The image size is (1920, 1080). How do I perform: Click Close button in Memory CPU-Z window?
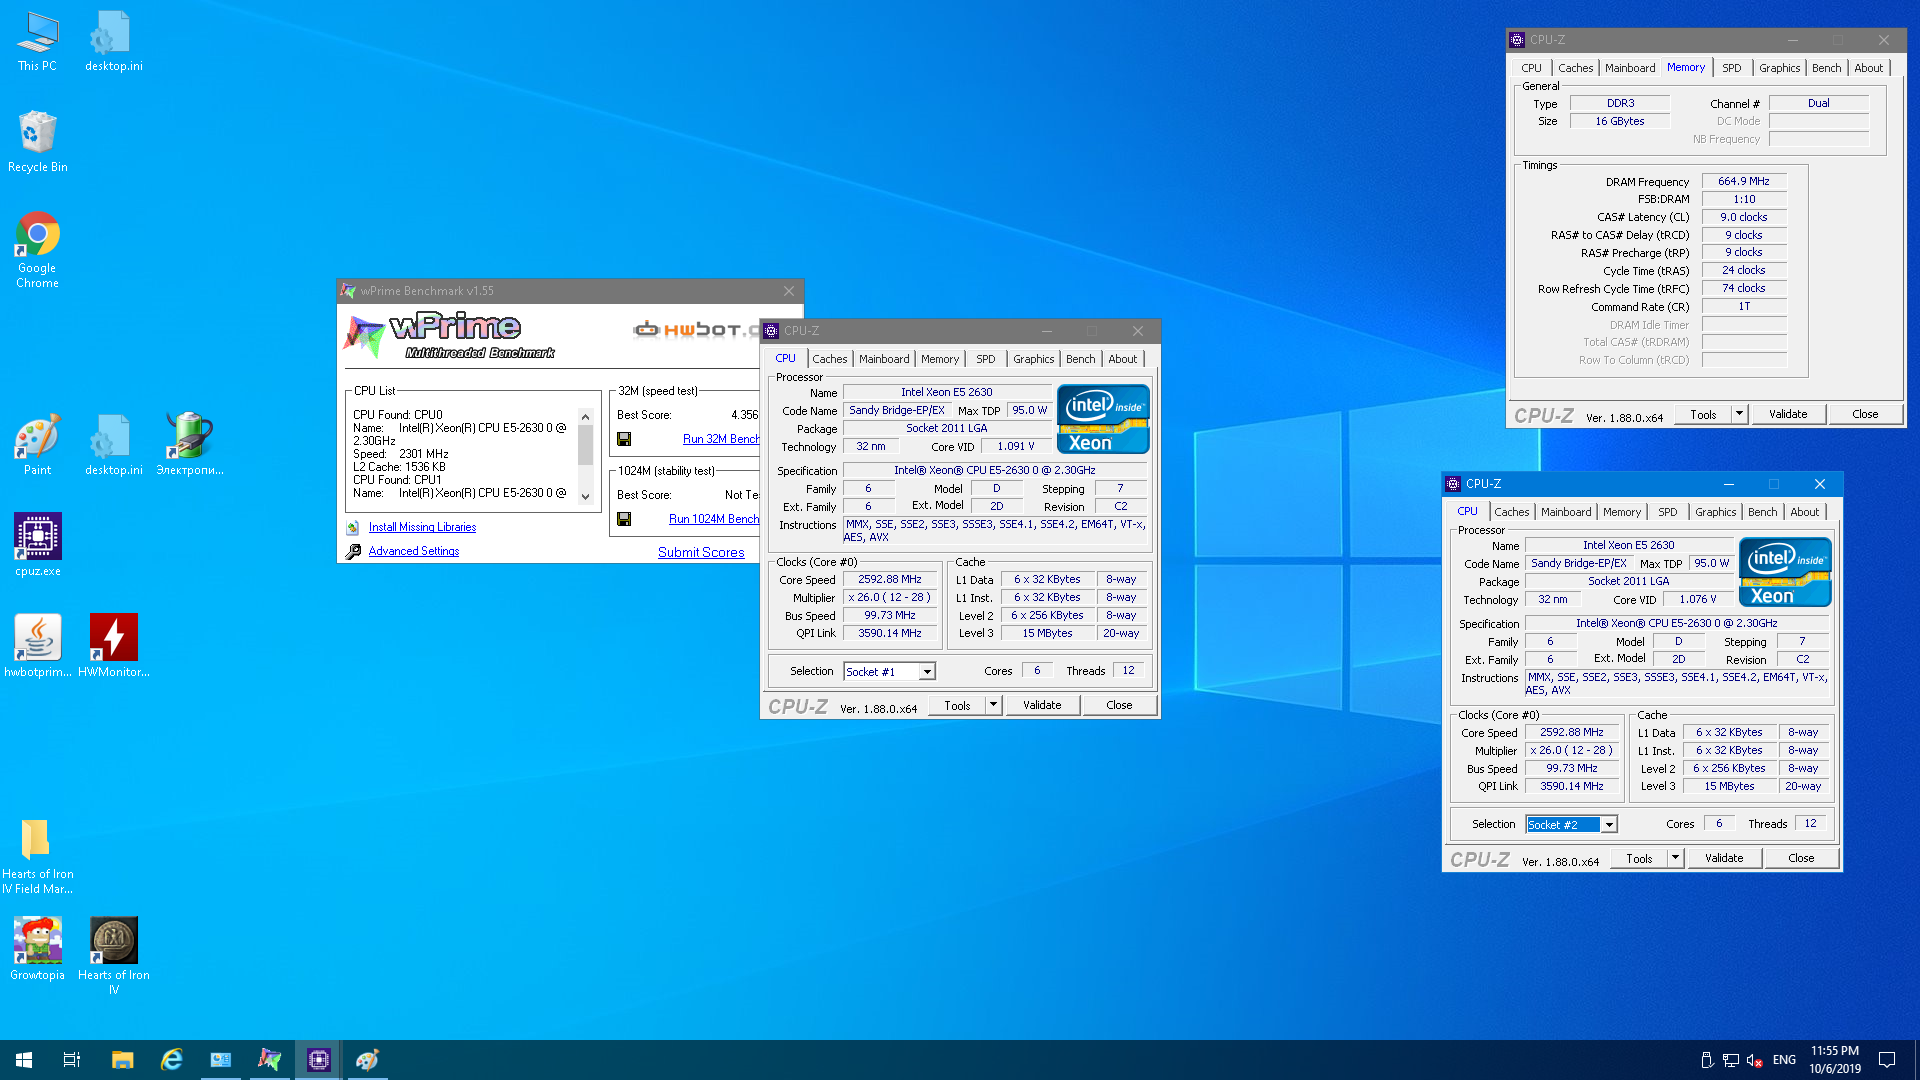click(1865, 414)
